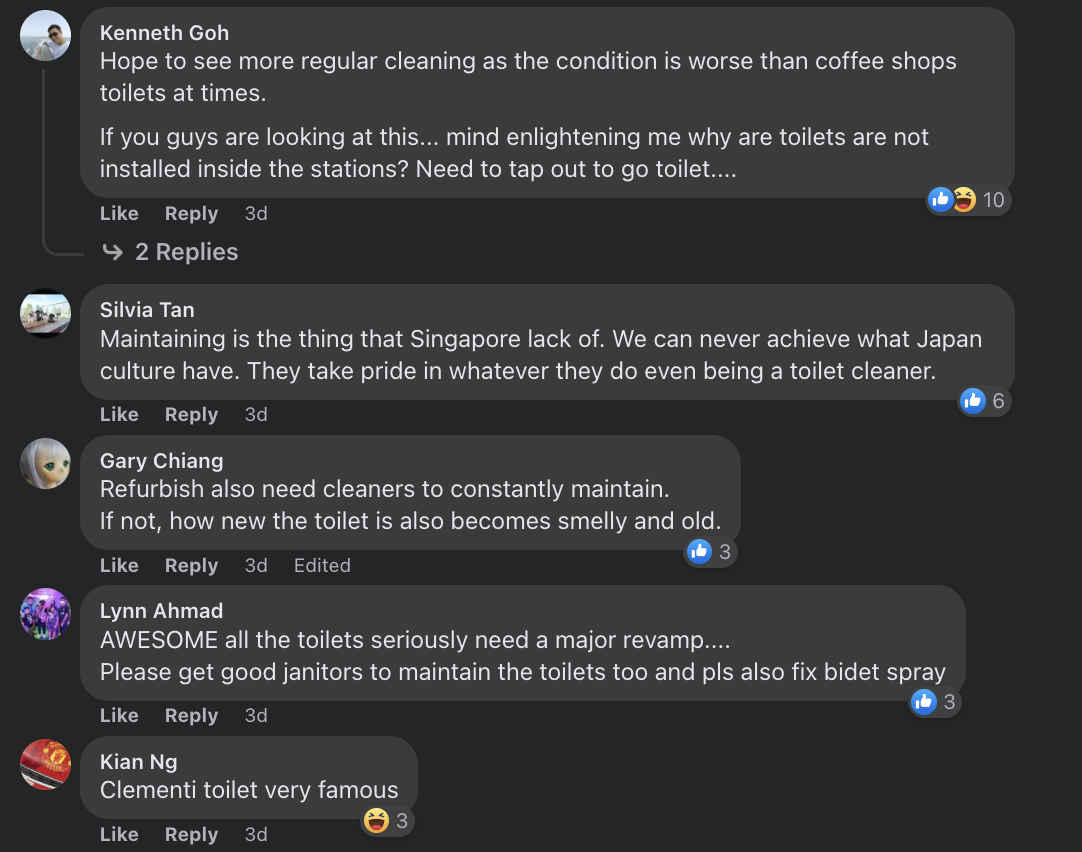Like Kian Ng's Clementi toilet comment

point(119,835)
